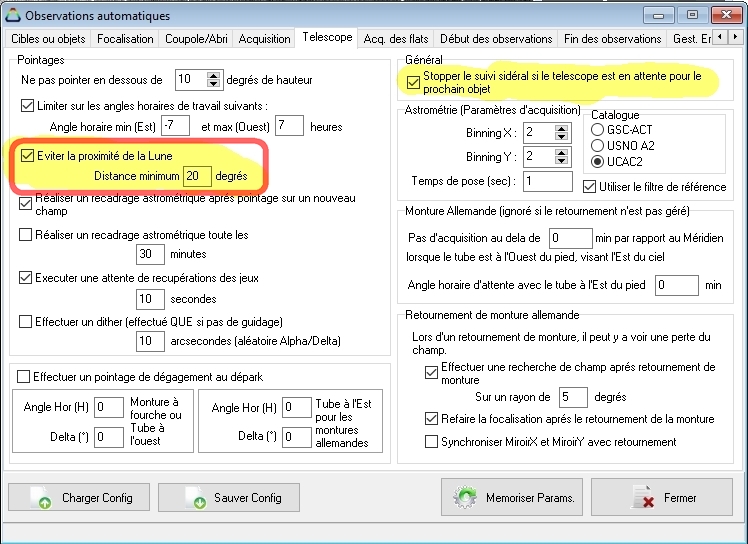
Task: Click the Distance minimum degrees field
Action: tap(197, 177)
